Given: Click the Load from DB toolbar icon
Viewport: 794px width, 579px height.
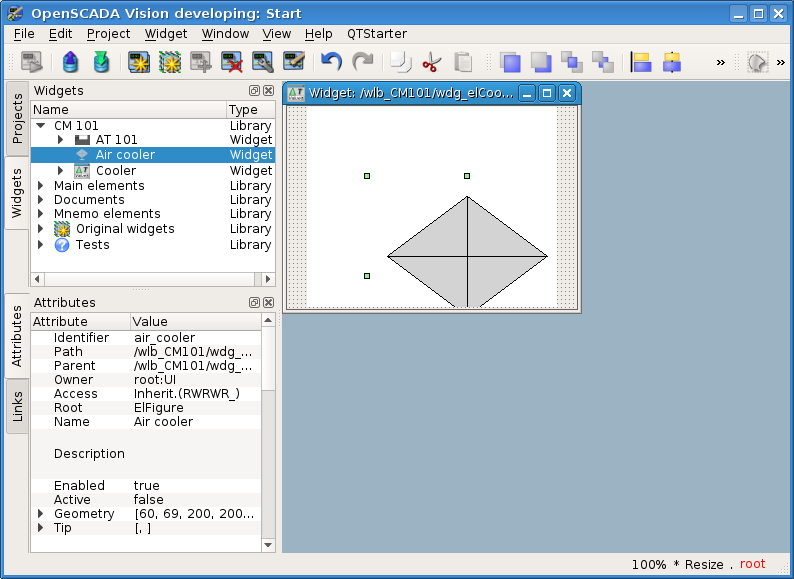Looking at the screenshot, I should [x=70, y=62].
